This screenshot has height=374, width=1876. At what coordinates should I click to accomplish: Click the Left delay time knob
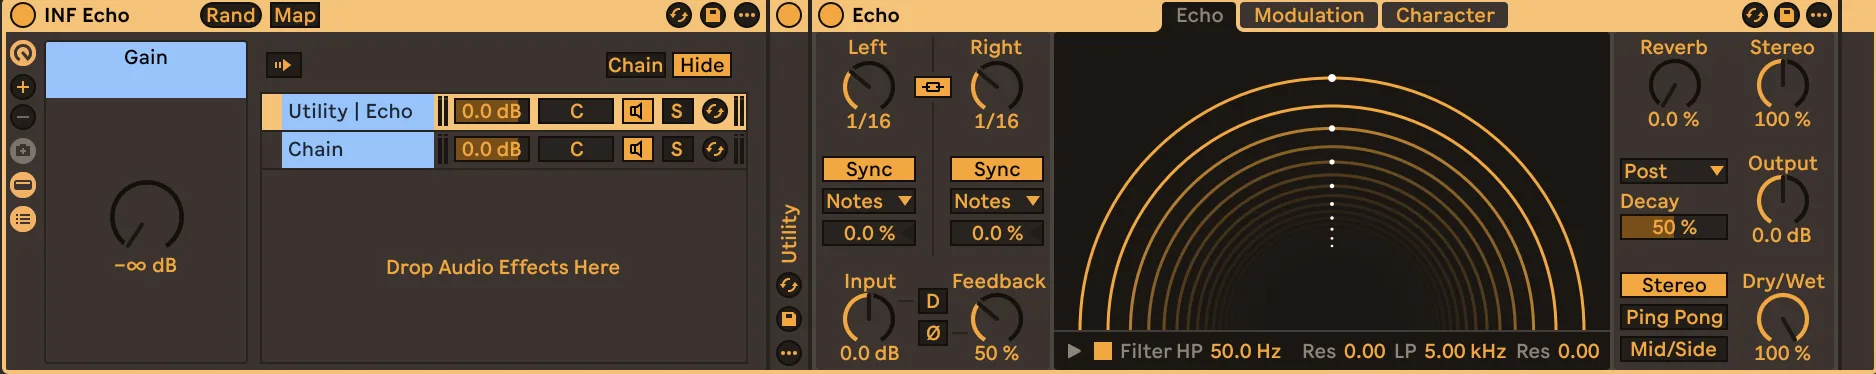(x=868, y=87)
